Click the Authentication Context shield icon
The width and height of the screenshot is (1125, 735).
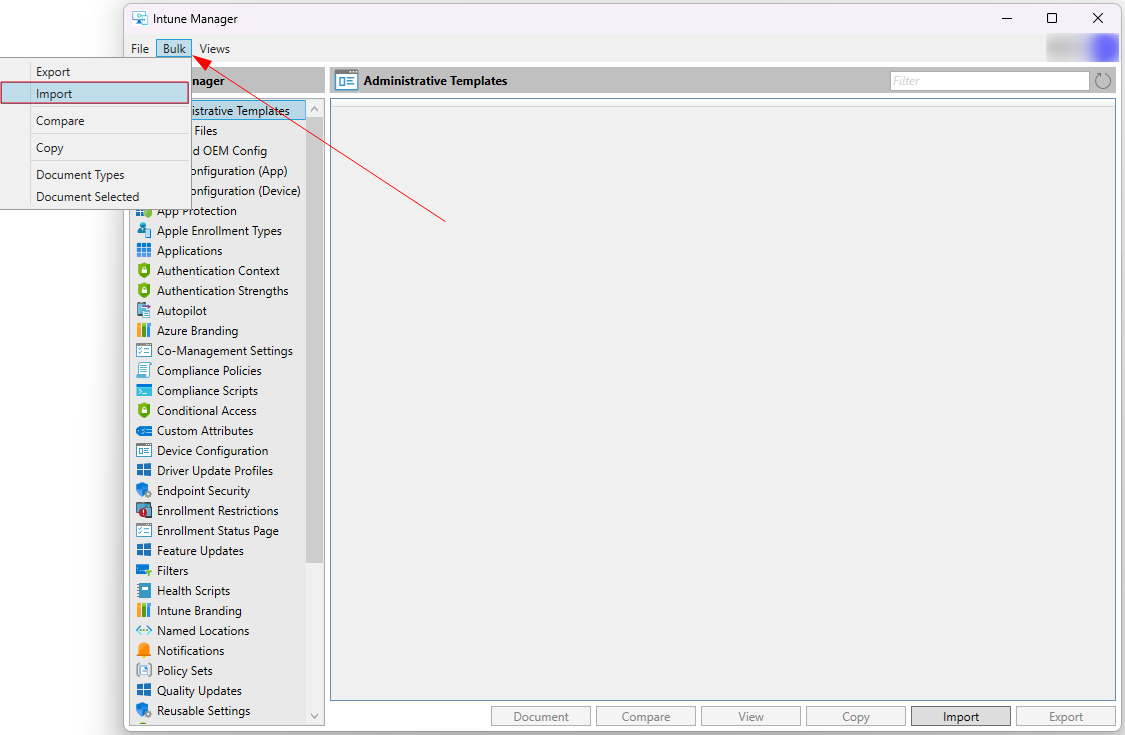click(x=143, y=271)
